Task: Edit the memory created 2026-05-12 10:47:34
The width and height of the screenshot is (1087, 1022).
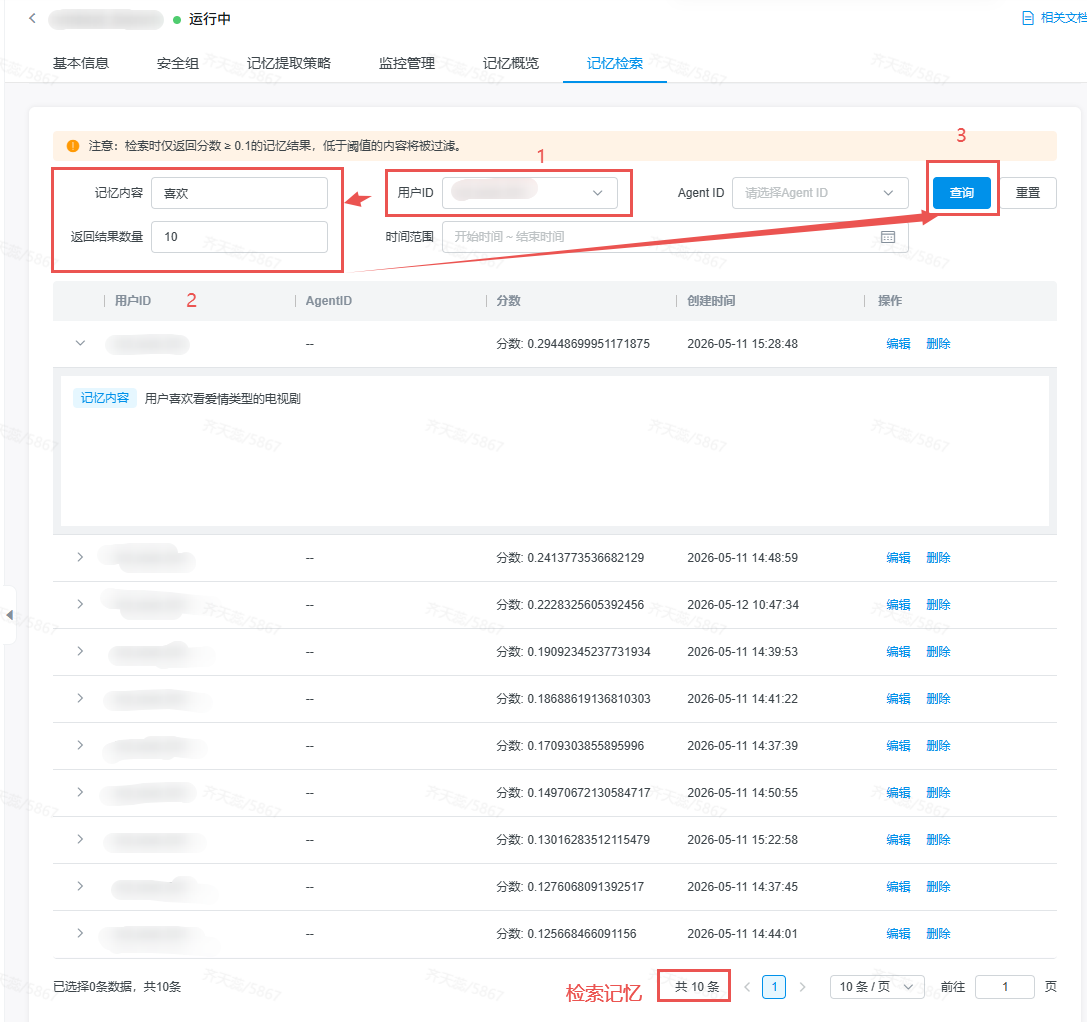Action: point(898,605)
